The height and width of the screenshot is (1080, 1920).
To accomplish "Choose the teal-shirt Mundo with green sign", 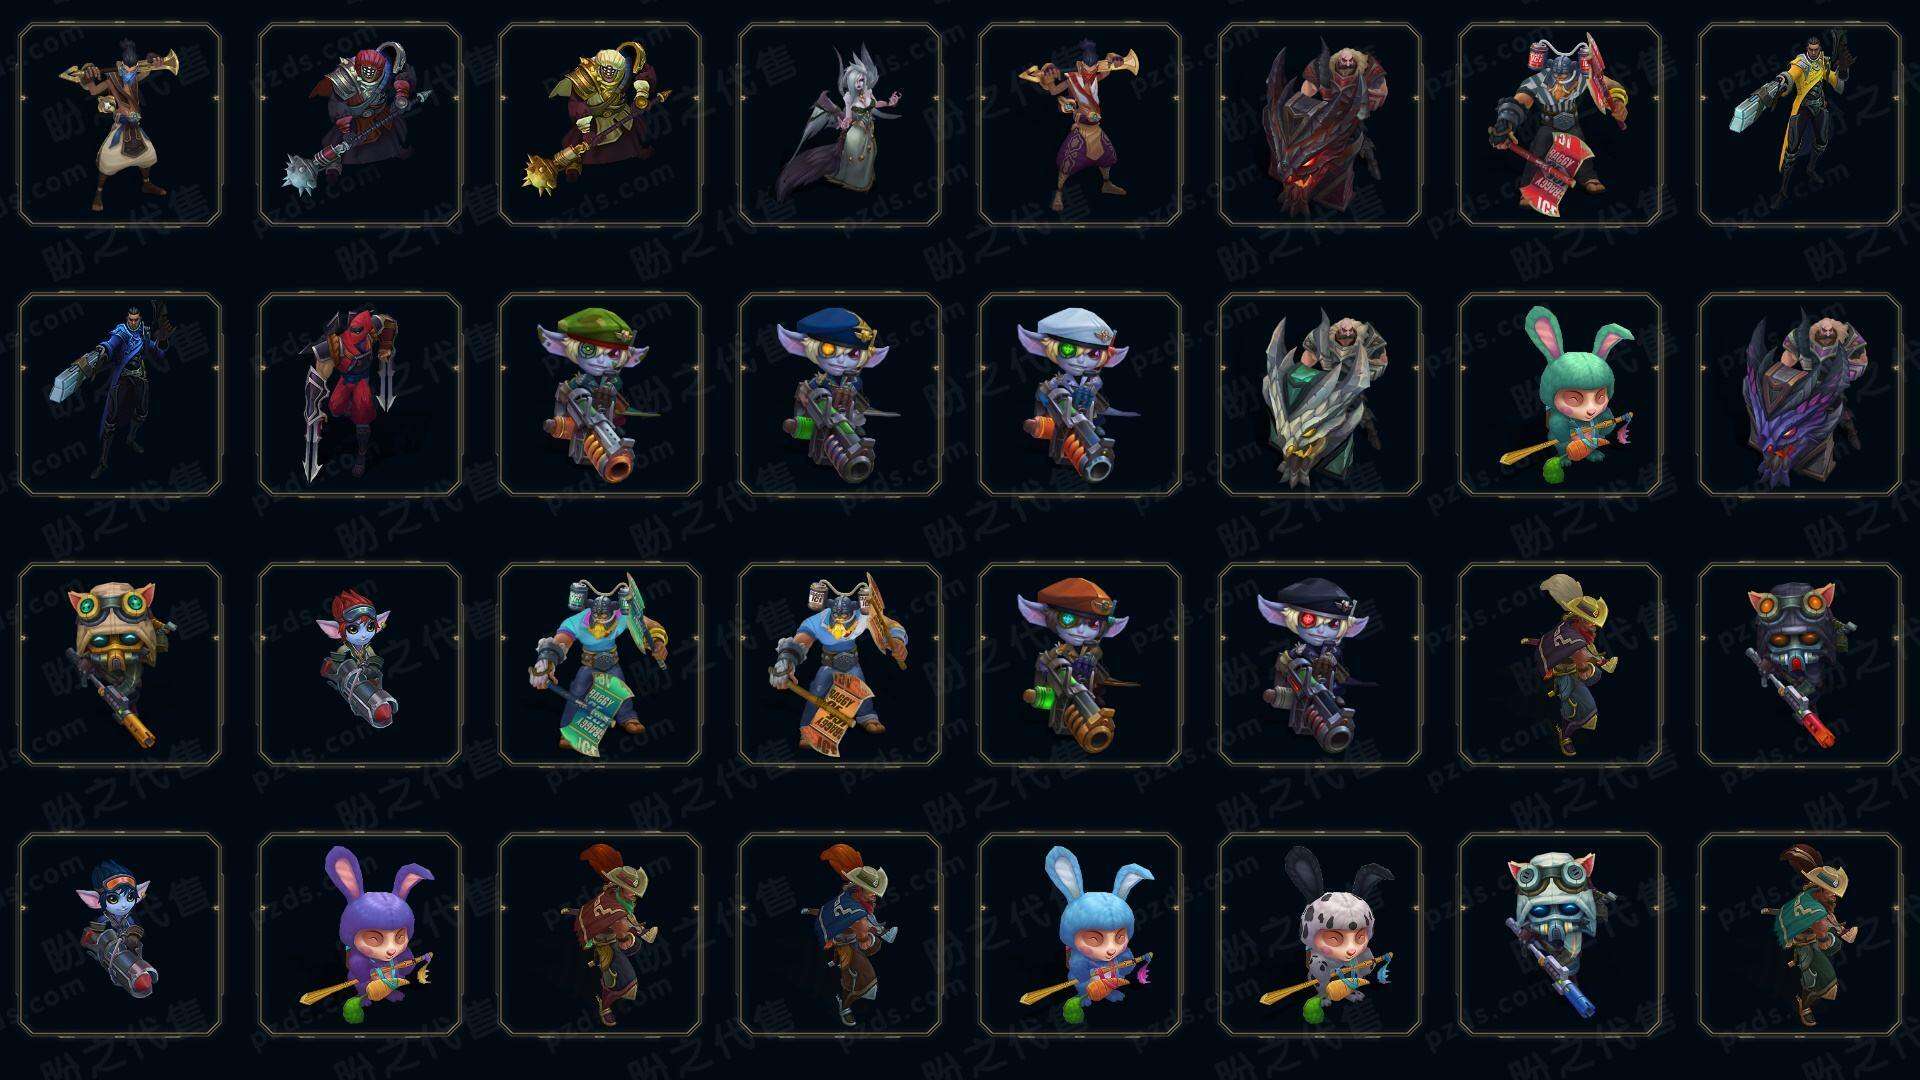I will coord(600,664).
